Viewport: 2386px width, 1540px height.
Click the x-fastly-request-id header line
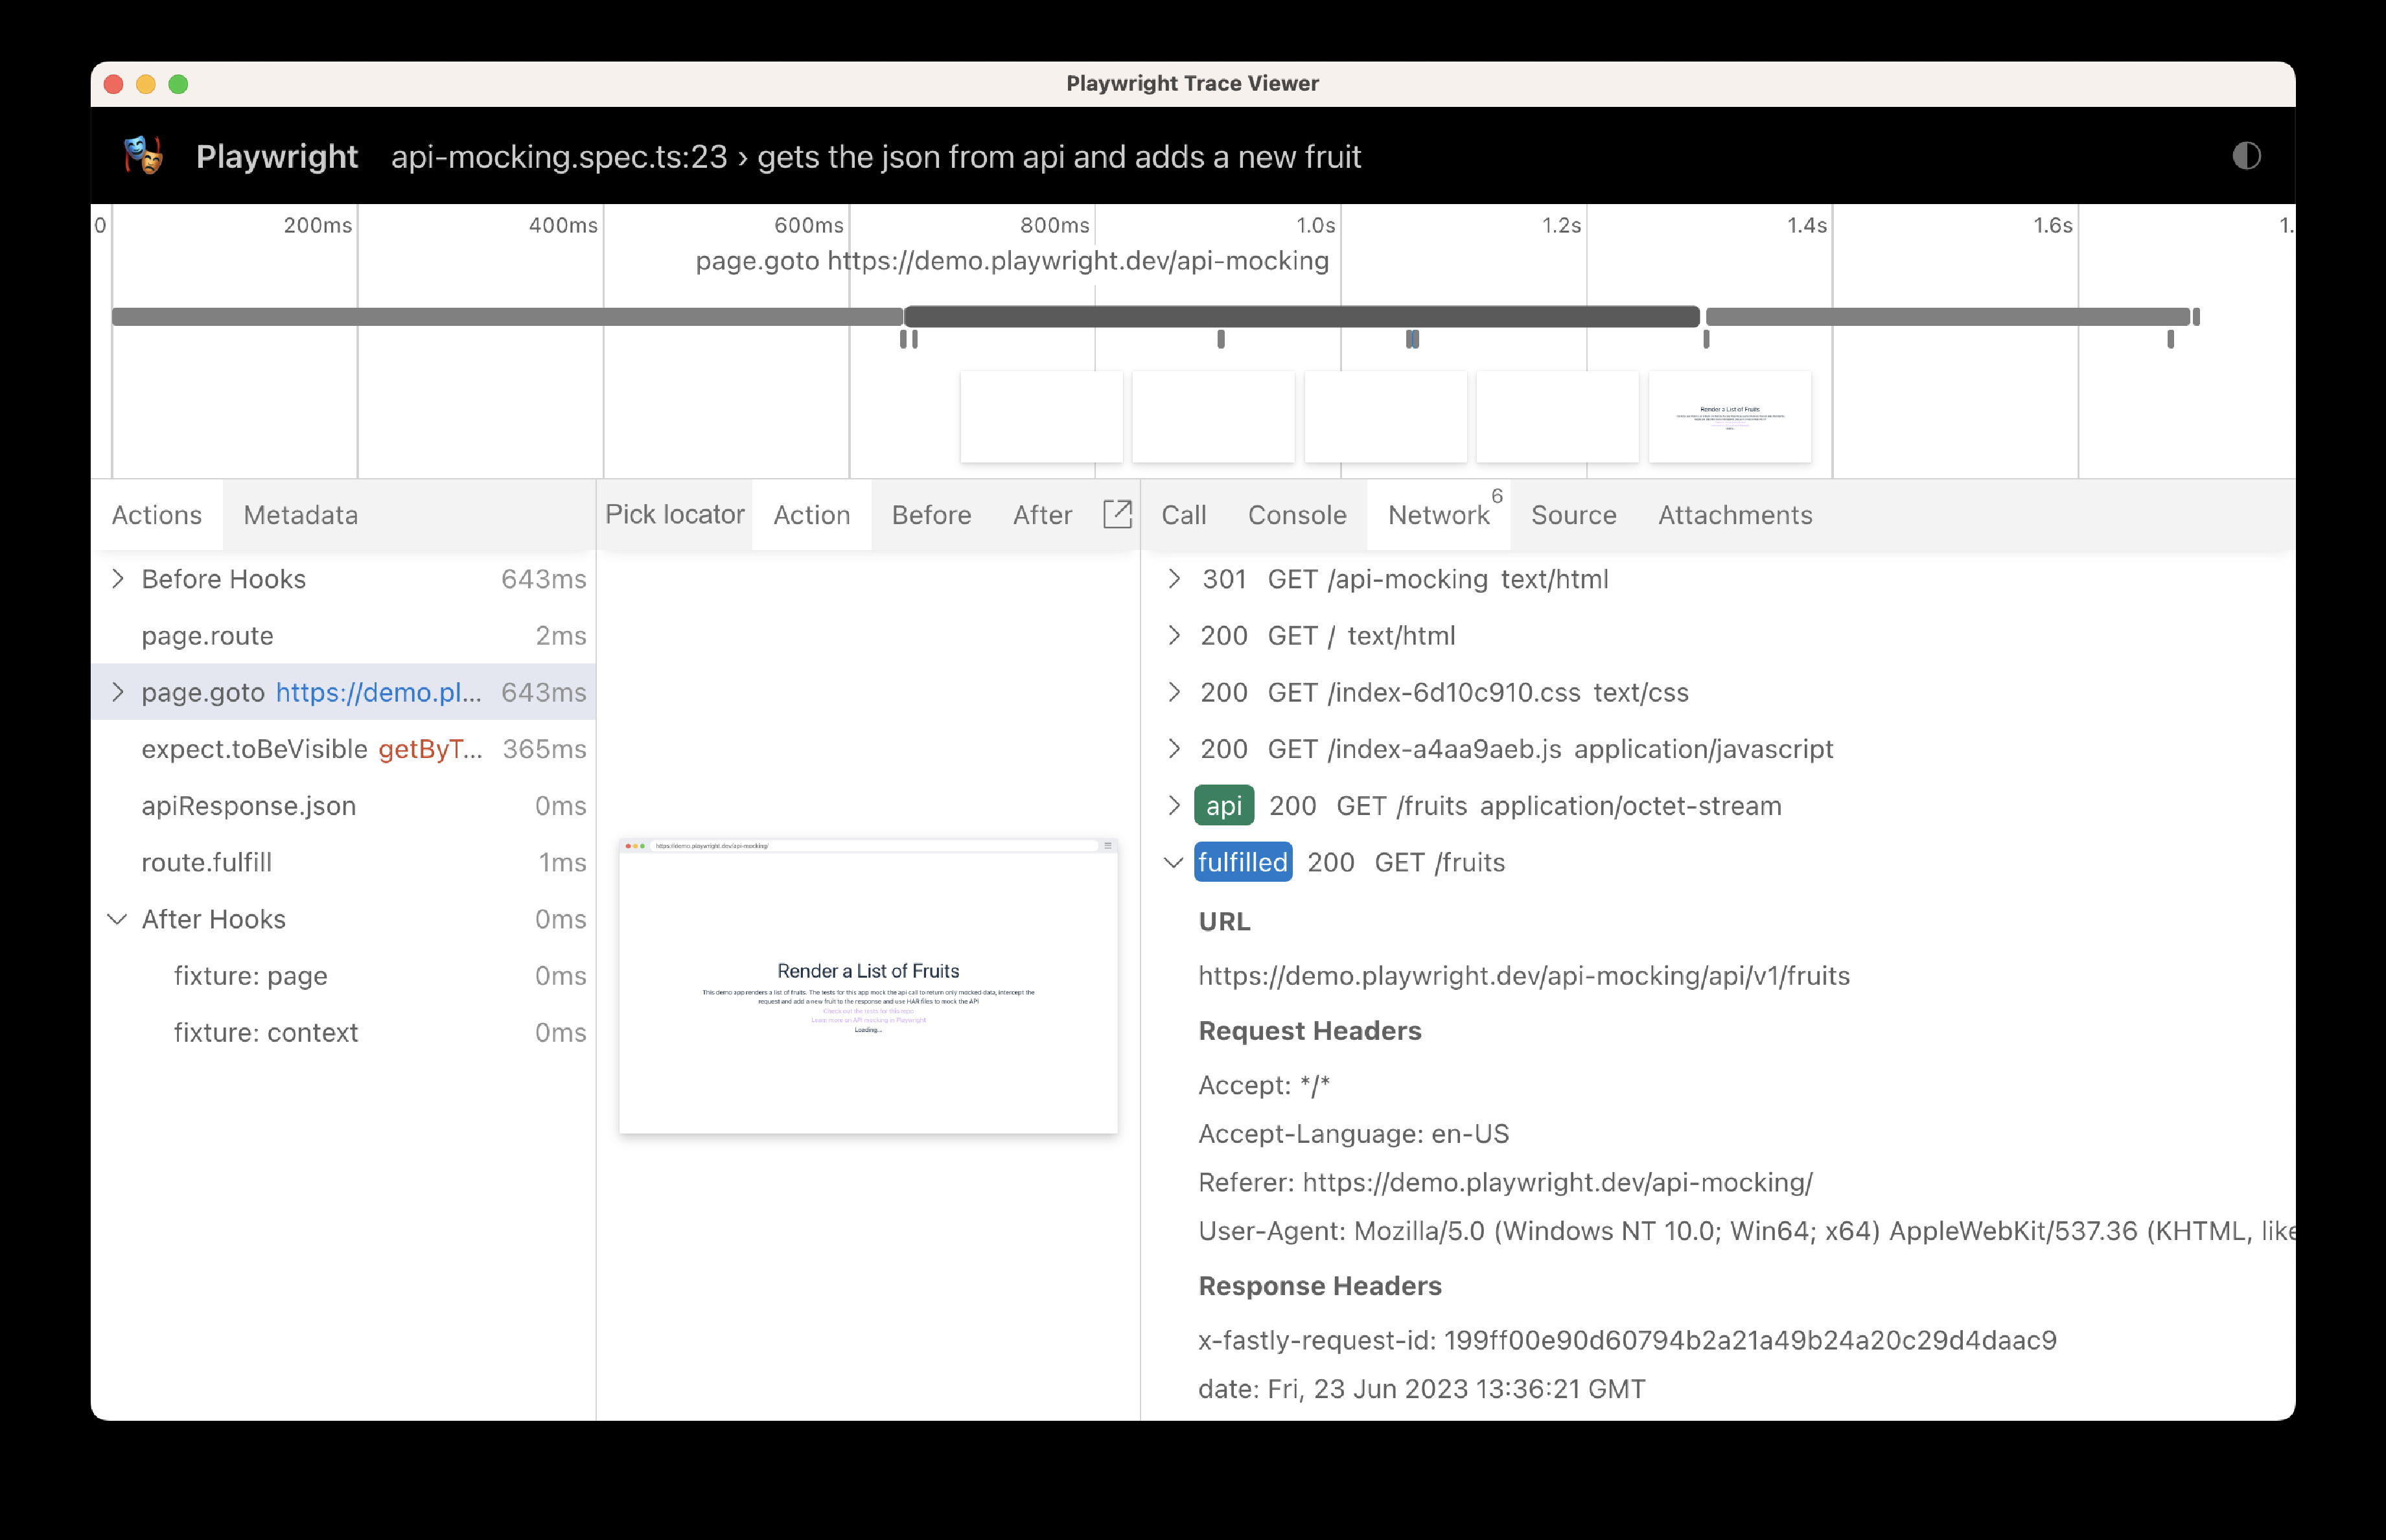(x=1628, y=1340)
